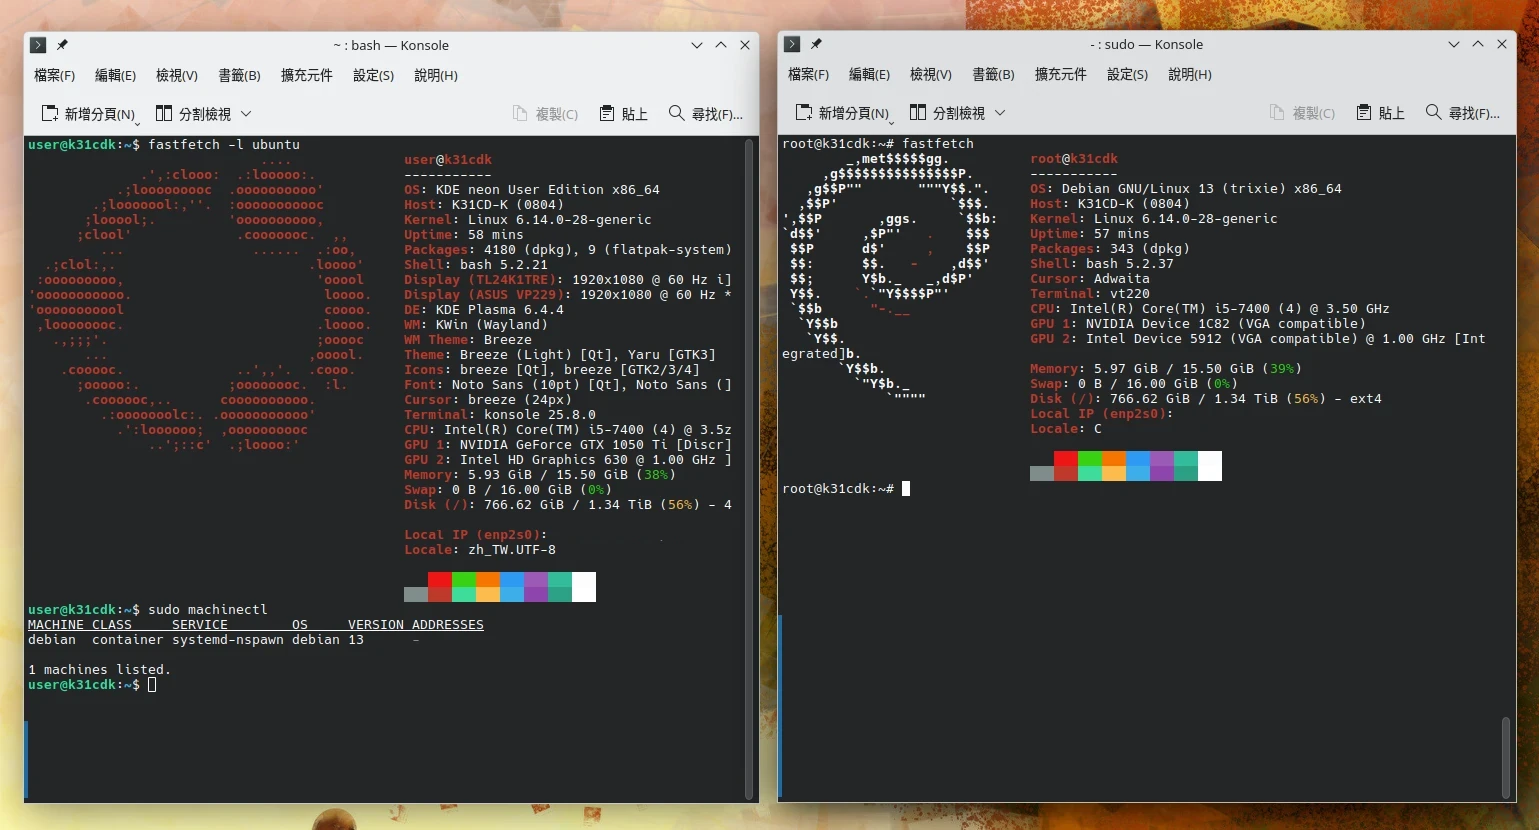Click Copy 複製(C) button in right Konsole

coord(1303,112)
